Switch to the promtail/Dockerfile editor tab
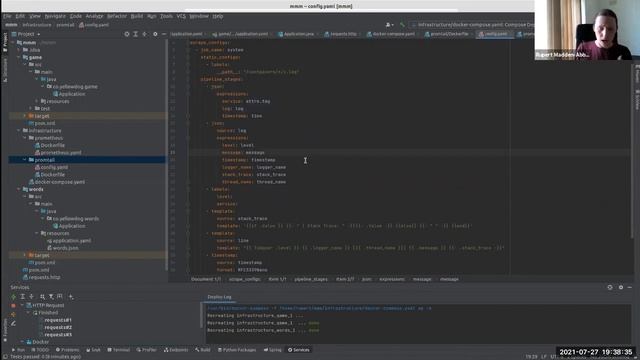The image size is (640, 360). [x=447, y=34]
